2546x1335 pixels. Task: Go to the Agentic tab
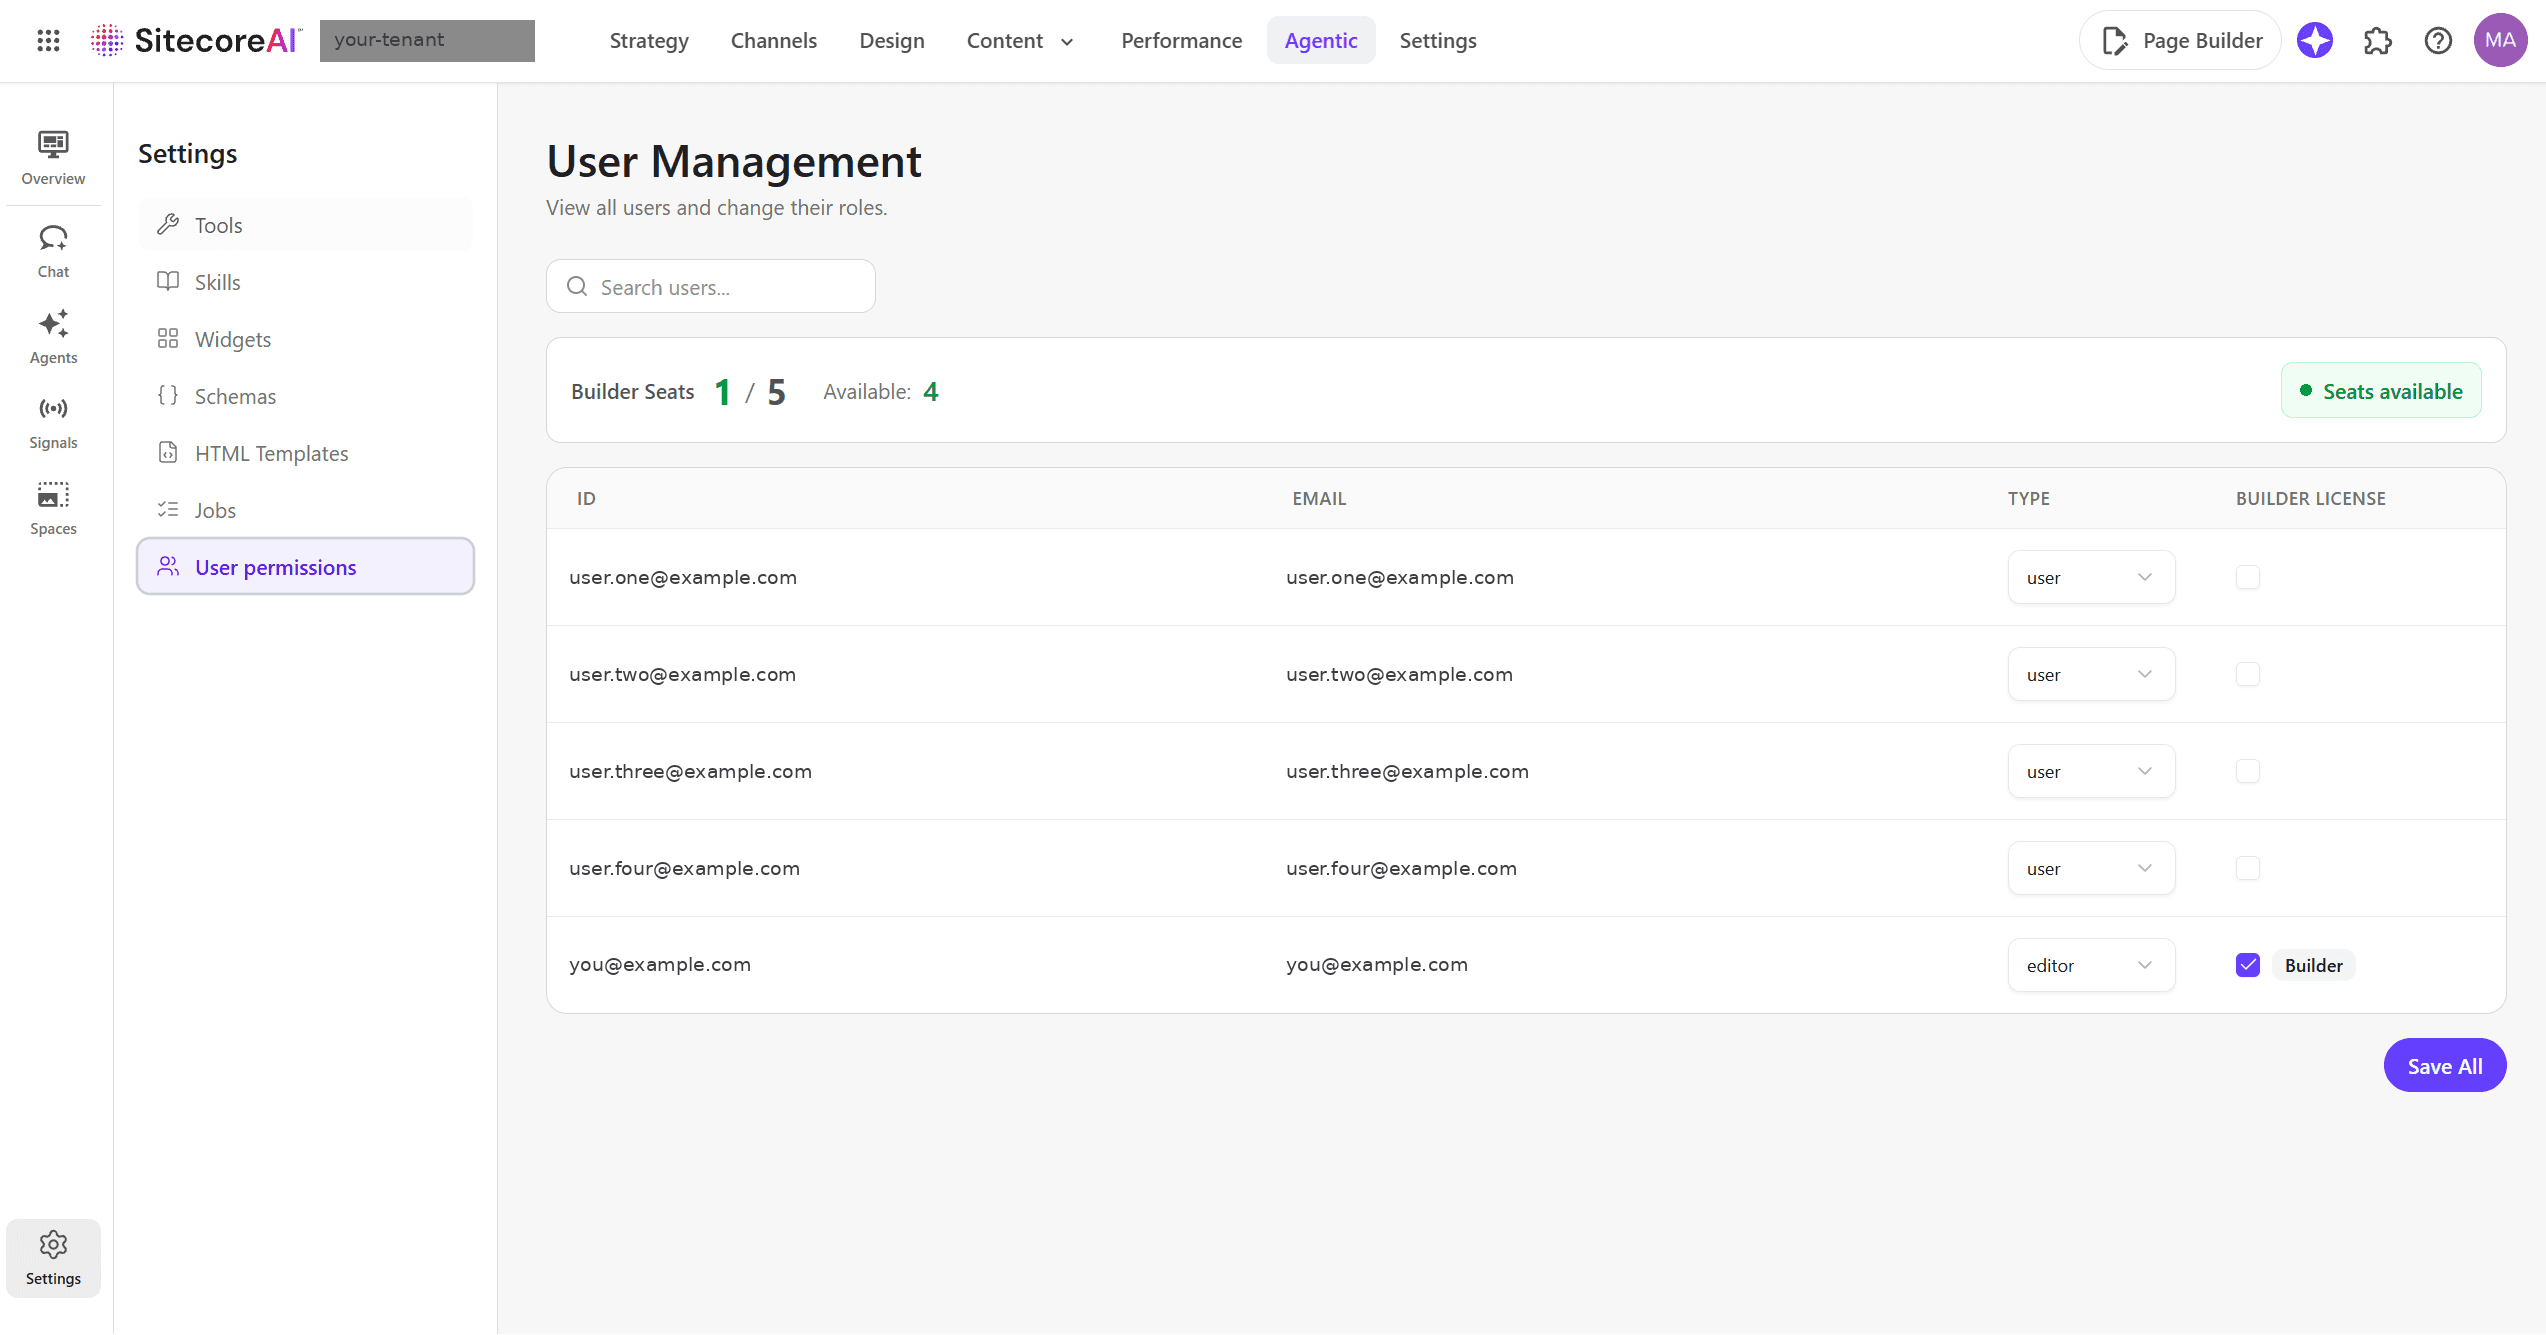pos(1320,40)
